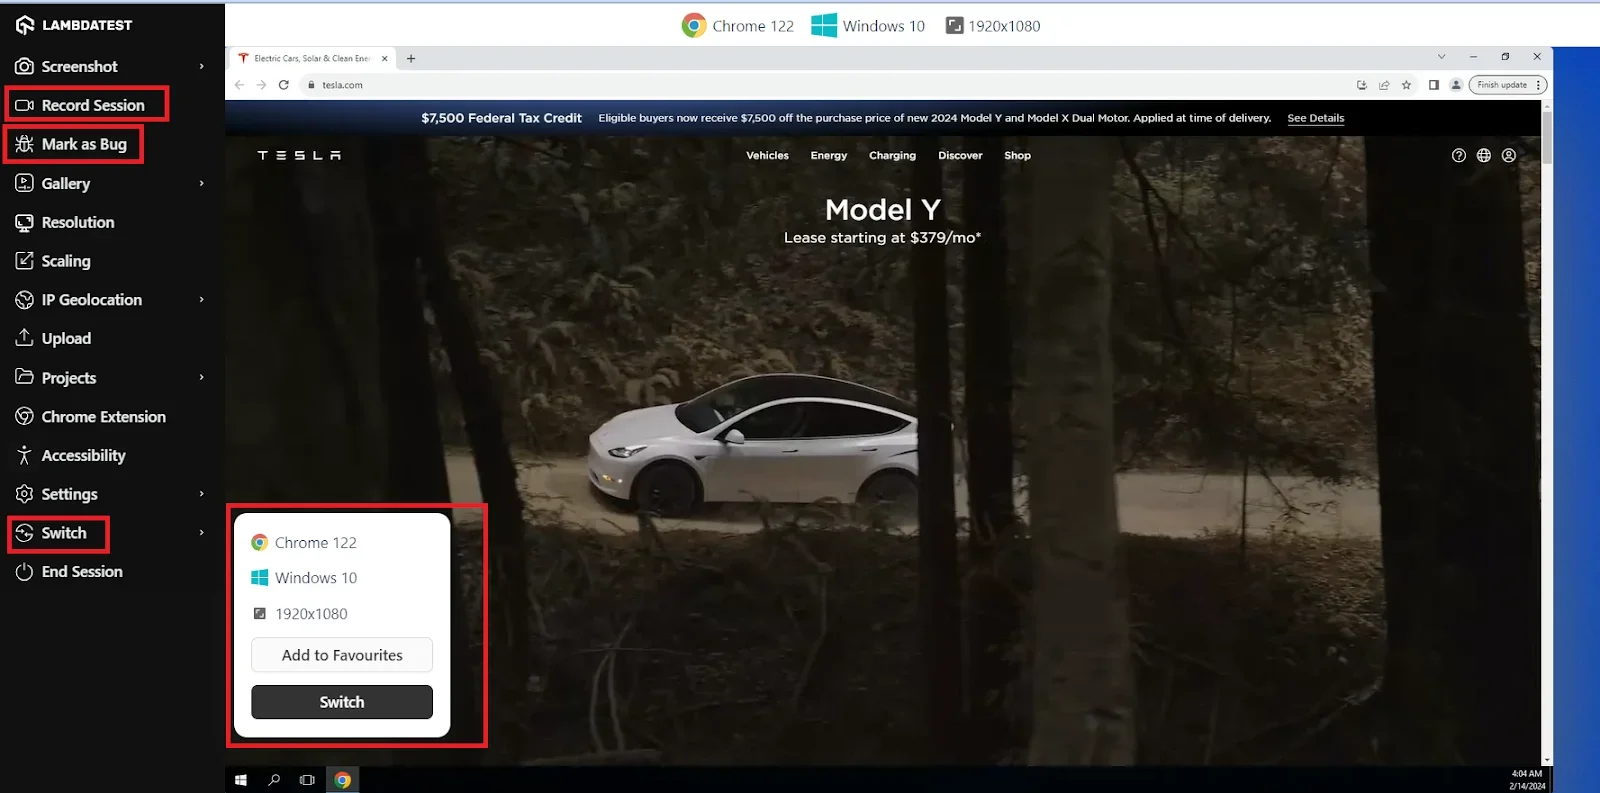Open Projects in the sidebar
This screenshot has width=1600, height=793.
pyautogui.click(x=69, y=377)
